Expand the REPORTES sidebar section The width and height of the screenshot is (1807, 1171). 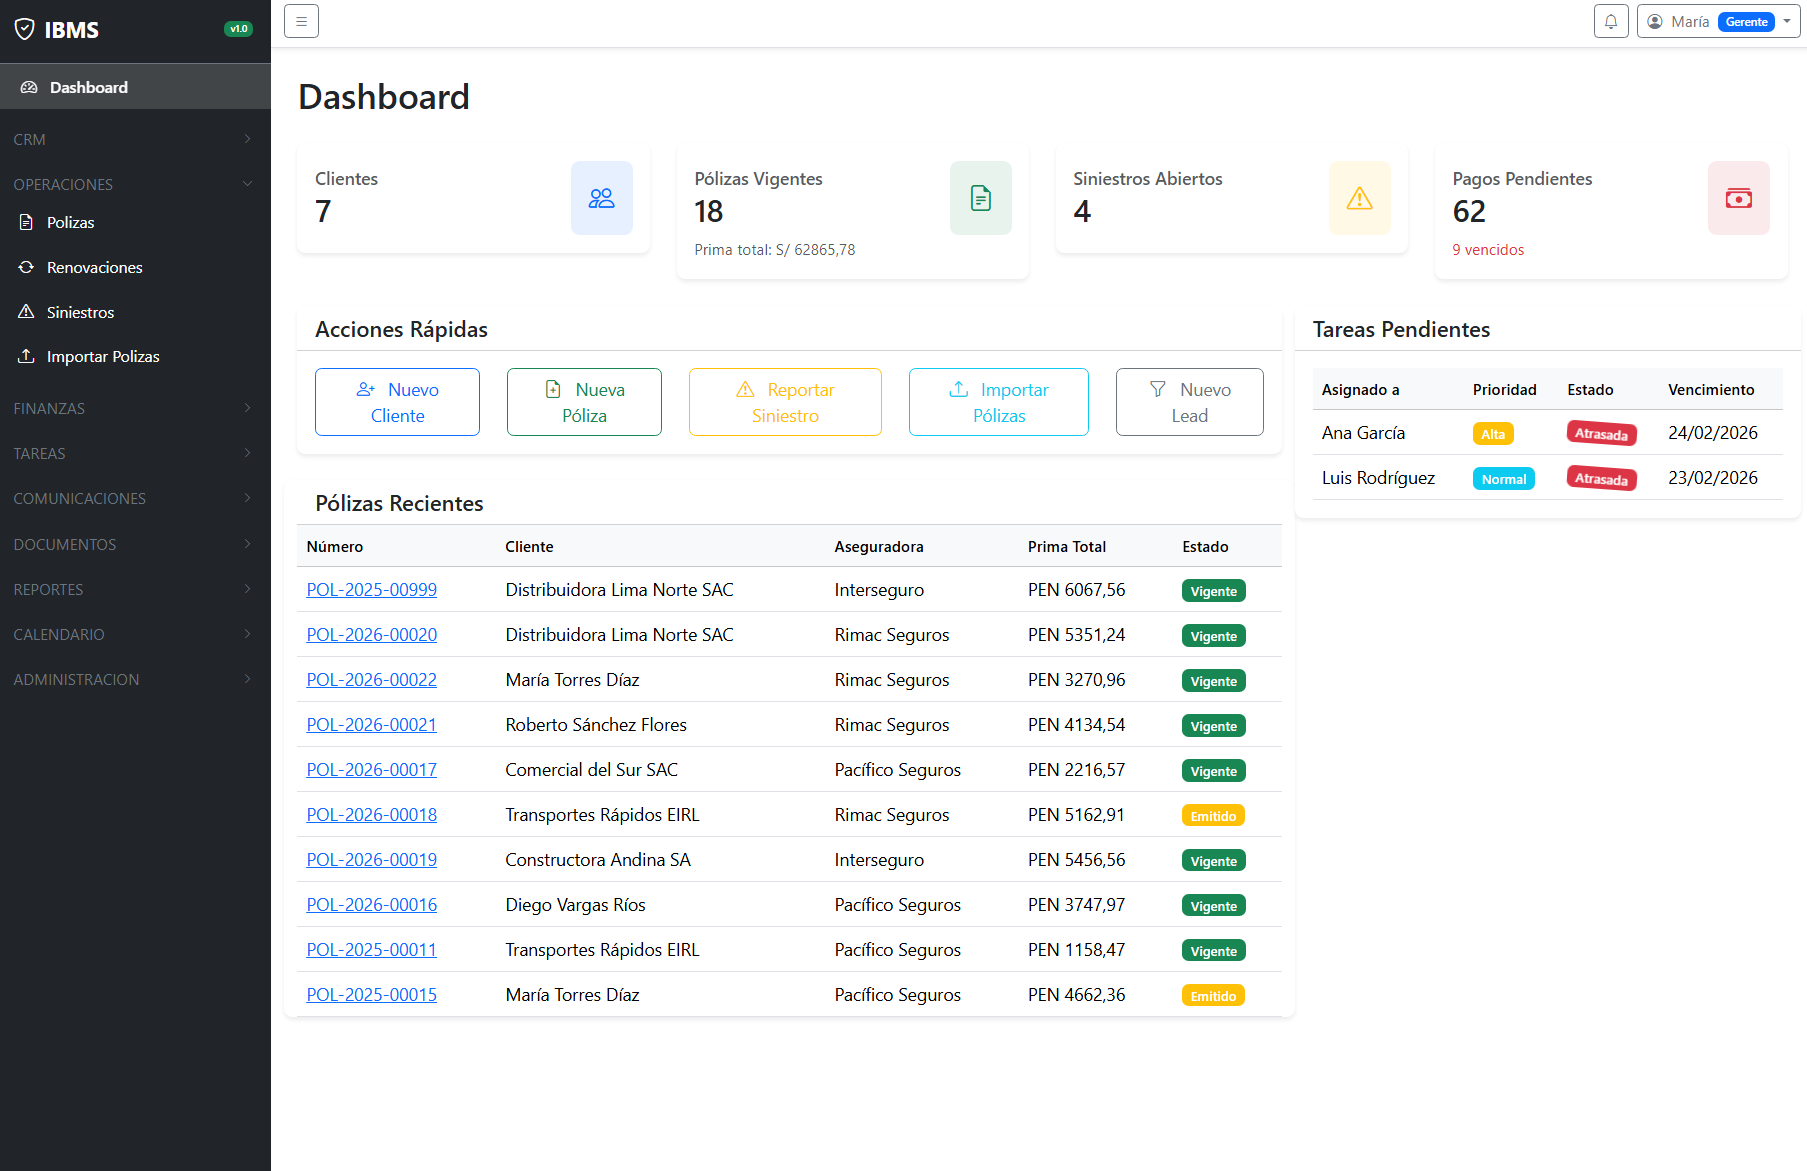click(135, 589)
